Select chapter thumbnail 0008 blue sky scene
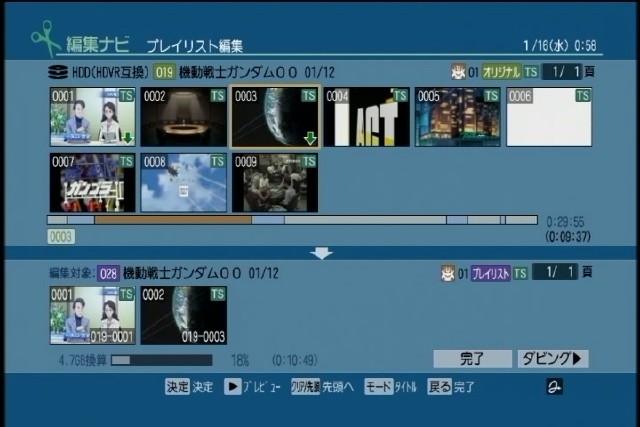 pos(184,182)
